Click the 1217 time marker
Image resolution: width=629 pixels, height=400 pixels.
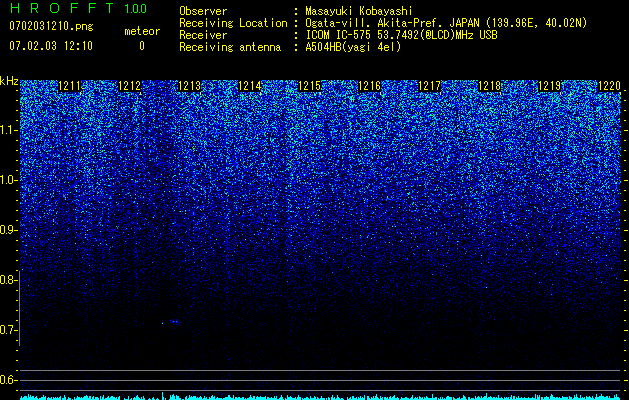(430, 86)
